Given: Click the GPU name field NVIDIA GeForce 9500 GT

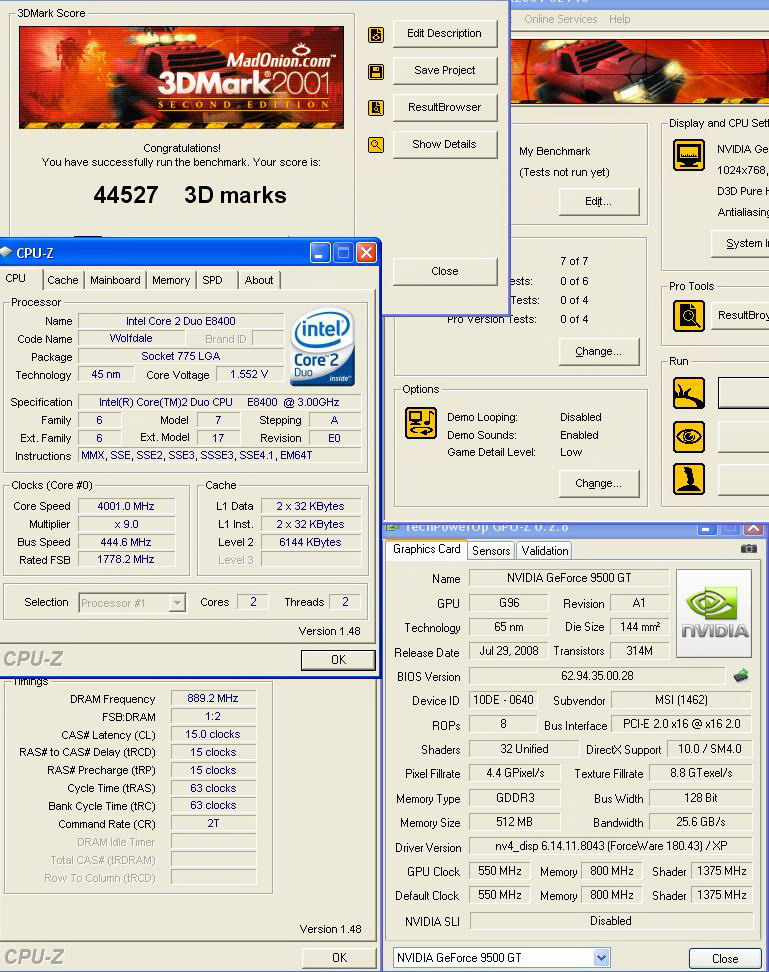Looking at the screenshot, I should [569, 578].
